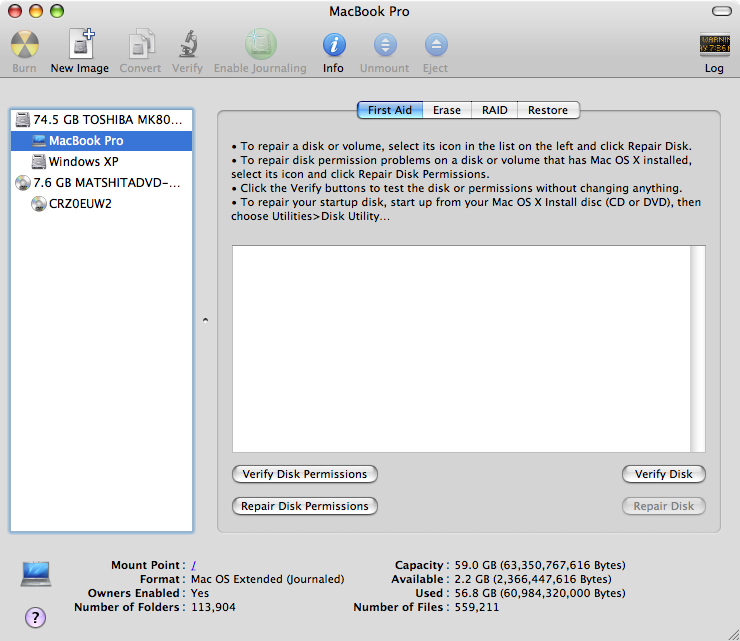Click the green zoom window button
Image resolution: width=740 pixels, height=641 pixels.
[x=57, y=11]
